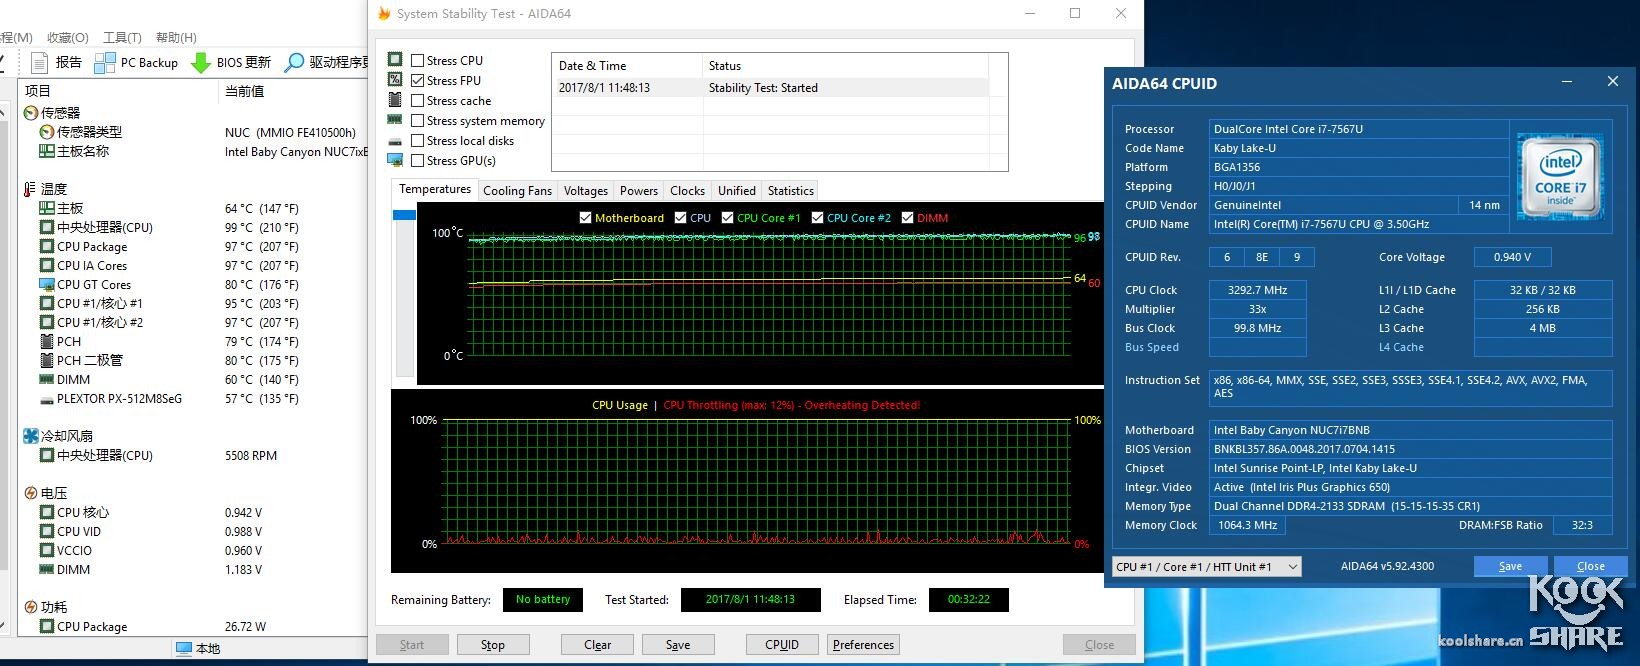Click the 温度 temperature group icon

[x=30, y=189]
